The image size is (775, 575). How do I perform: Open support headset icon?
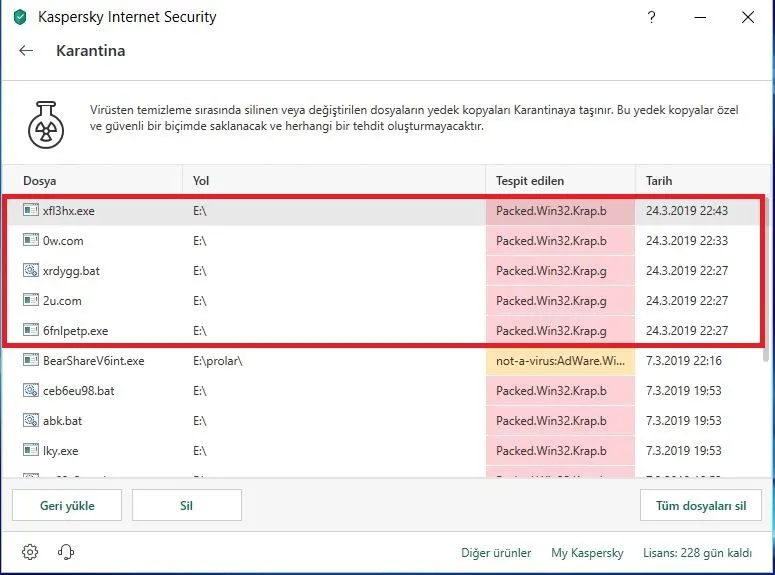pyautogui.click(x=66, y=552)
